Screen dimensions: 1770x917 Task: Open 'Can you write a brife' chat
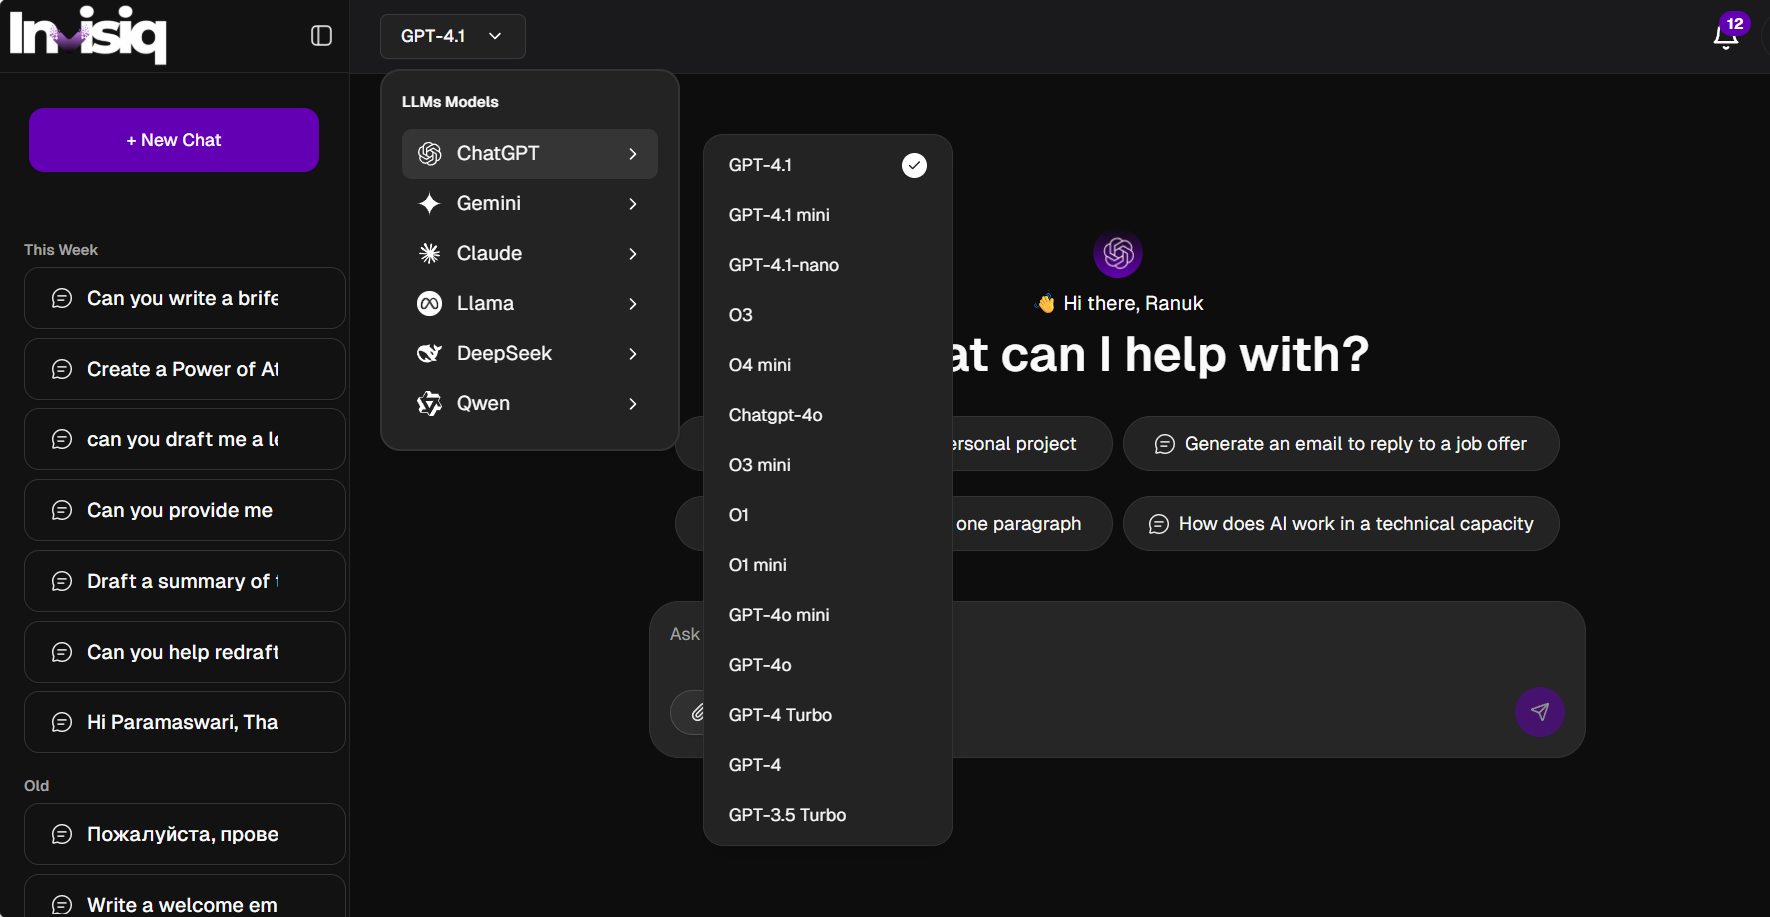(185, 298)
